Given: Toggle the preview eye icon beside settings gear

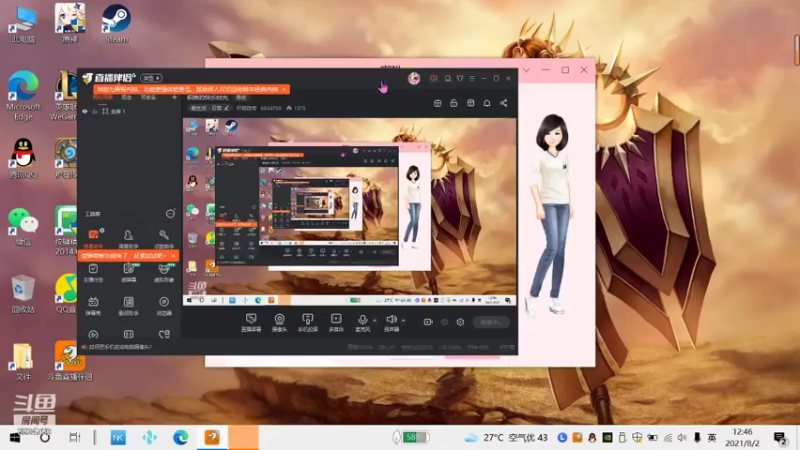Looking at the screenshot, I should point(444,322).
